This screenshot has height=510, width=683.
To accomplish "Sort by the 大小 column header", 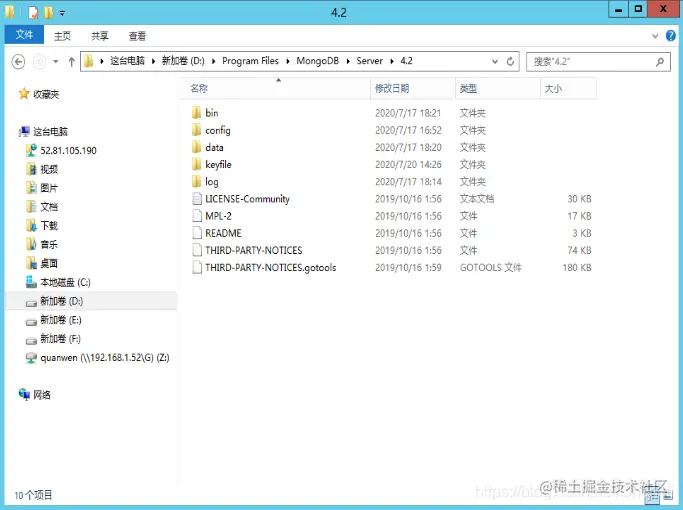I will coord(569,88).
